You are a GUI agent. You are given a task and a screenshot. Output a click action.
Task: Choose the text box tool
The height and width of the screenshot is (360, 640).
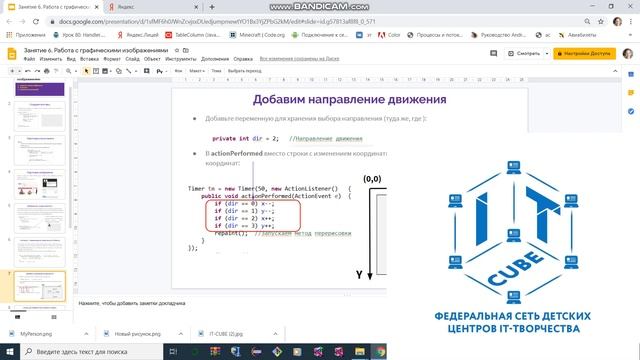pos(96,71)
